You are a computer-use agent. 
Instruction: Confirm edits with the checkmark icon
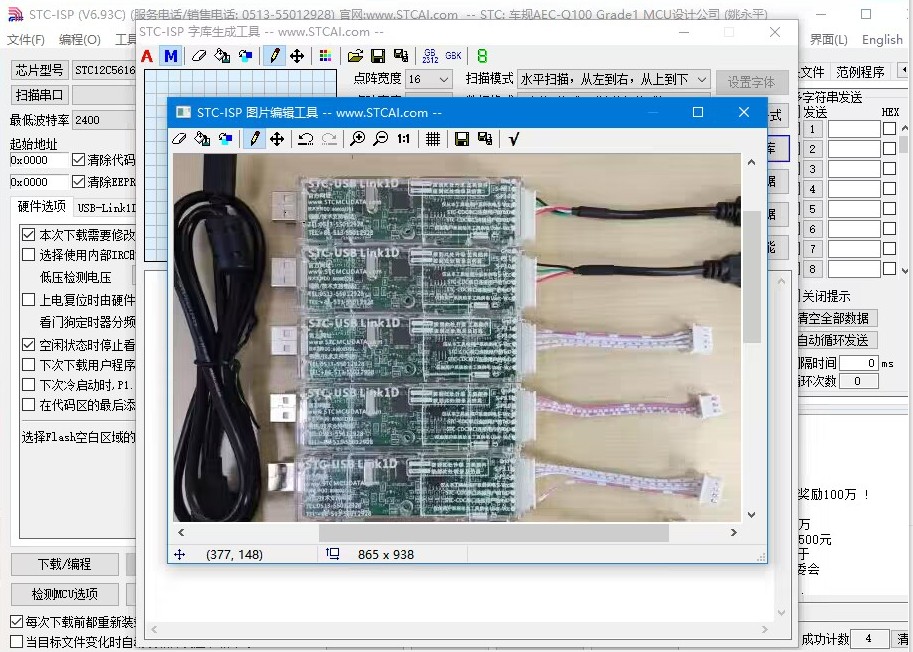tap(514, 139)
